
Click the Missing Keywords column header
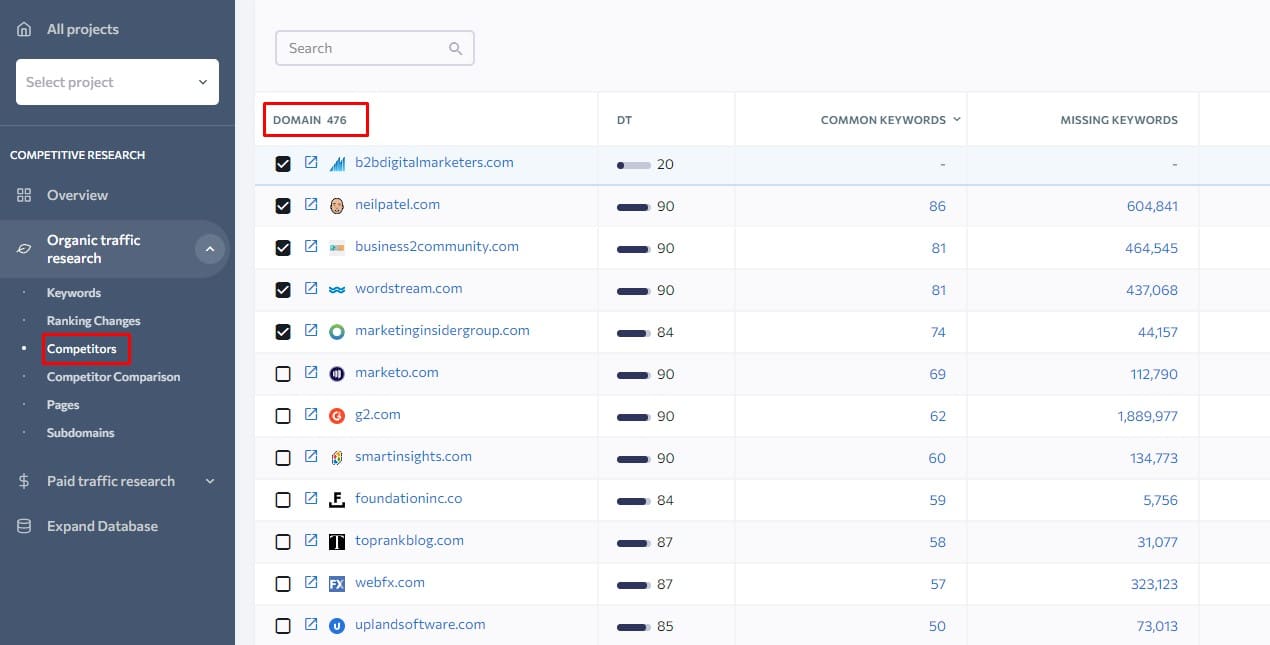[x=1119, y=120]
